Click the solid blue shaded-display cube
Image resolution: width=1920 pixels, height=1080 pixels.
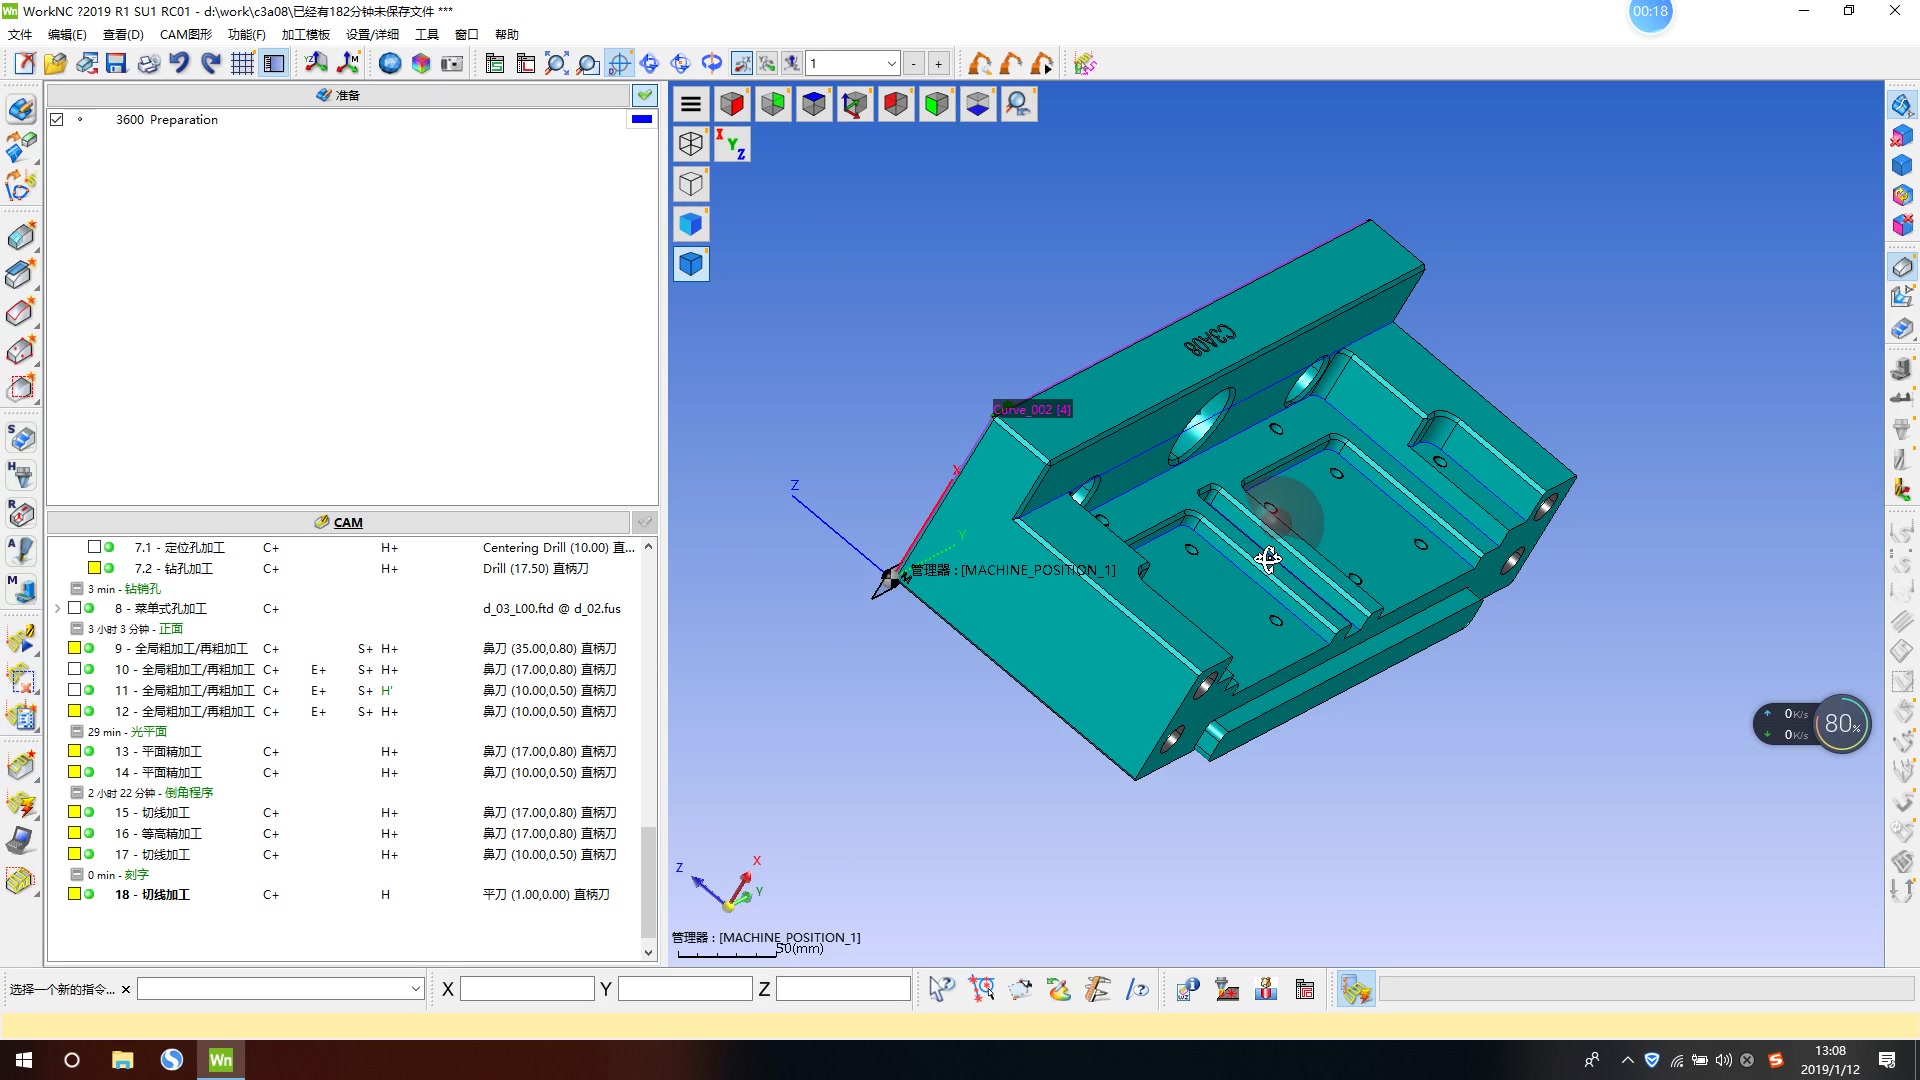coord(691,224)
